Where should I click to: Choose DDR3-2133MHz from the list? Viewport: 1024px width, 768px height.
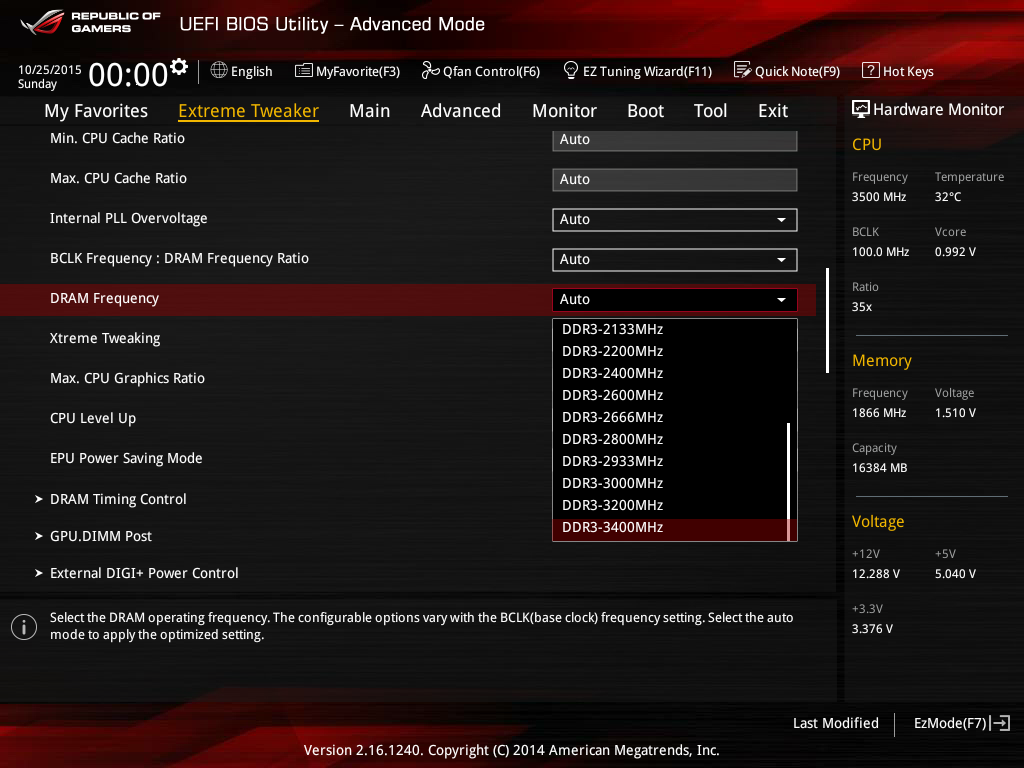click(x=671, y=329)
